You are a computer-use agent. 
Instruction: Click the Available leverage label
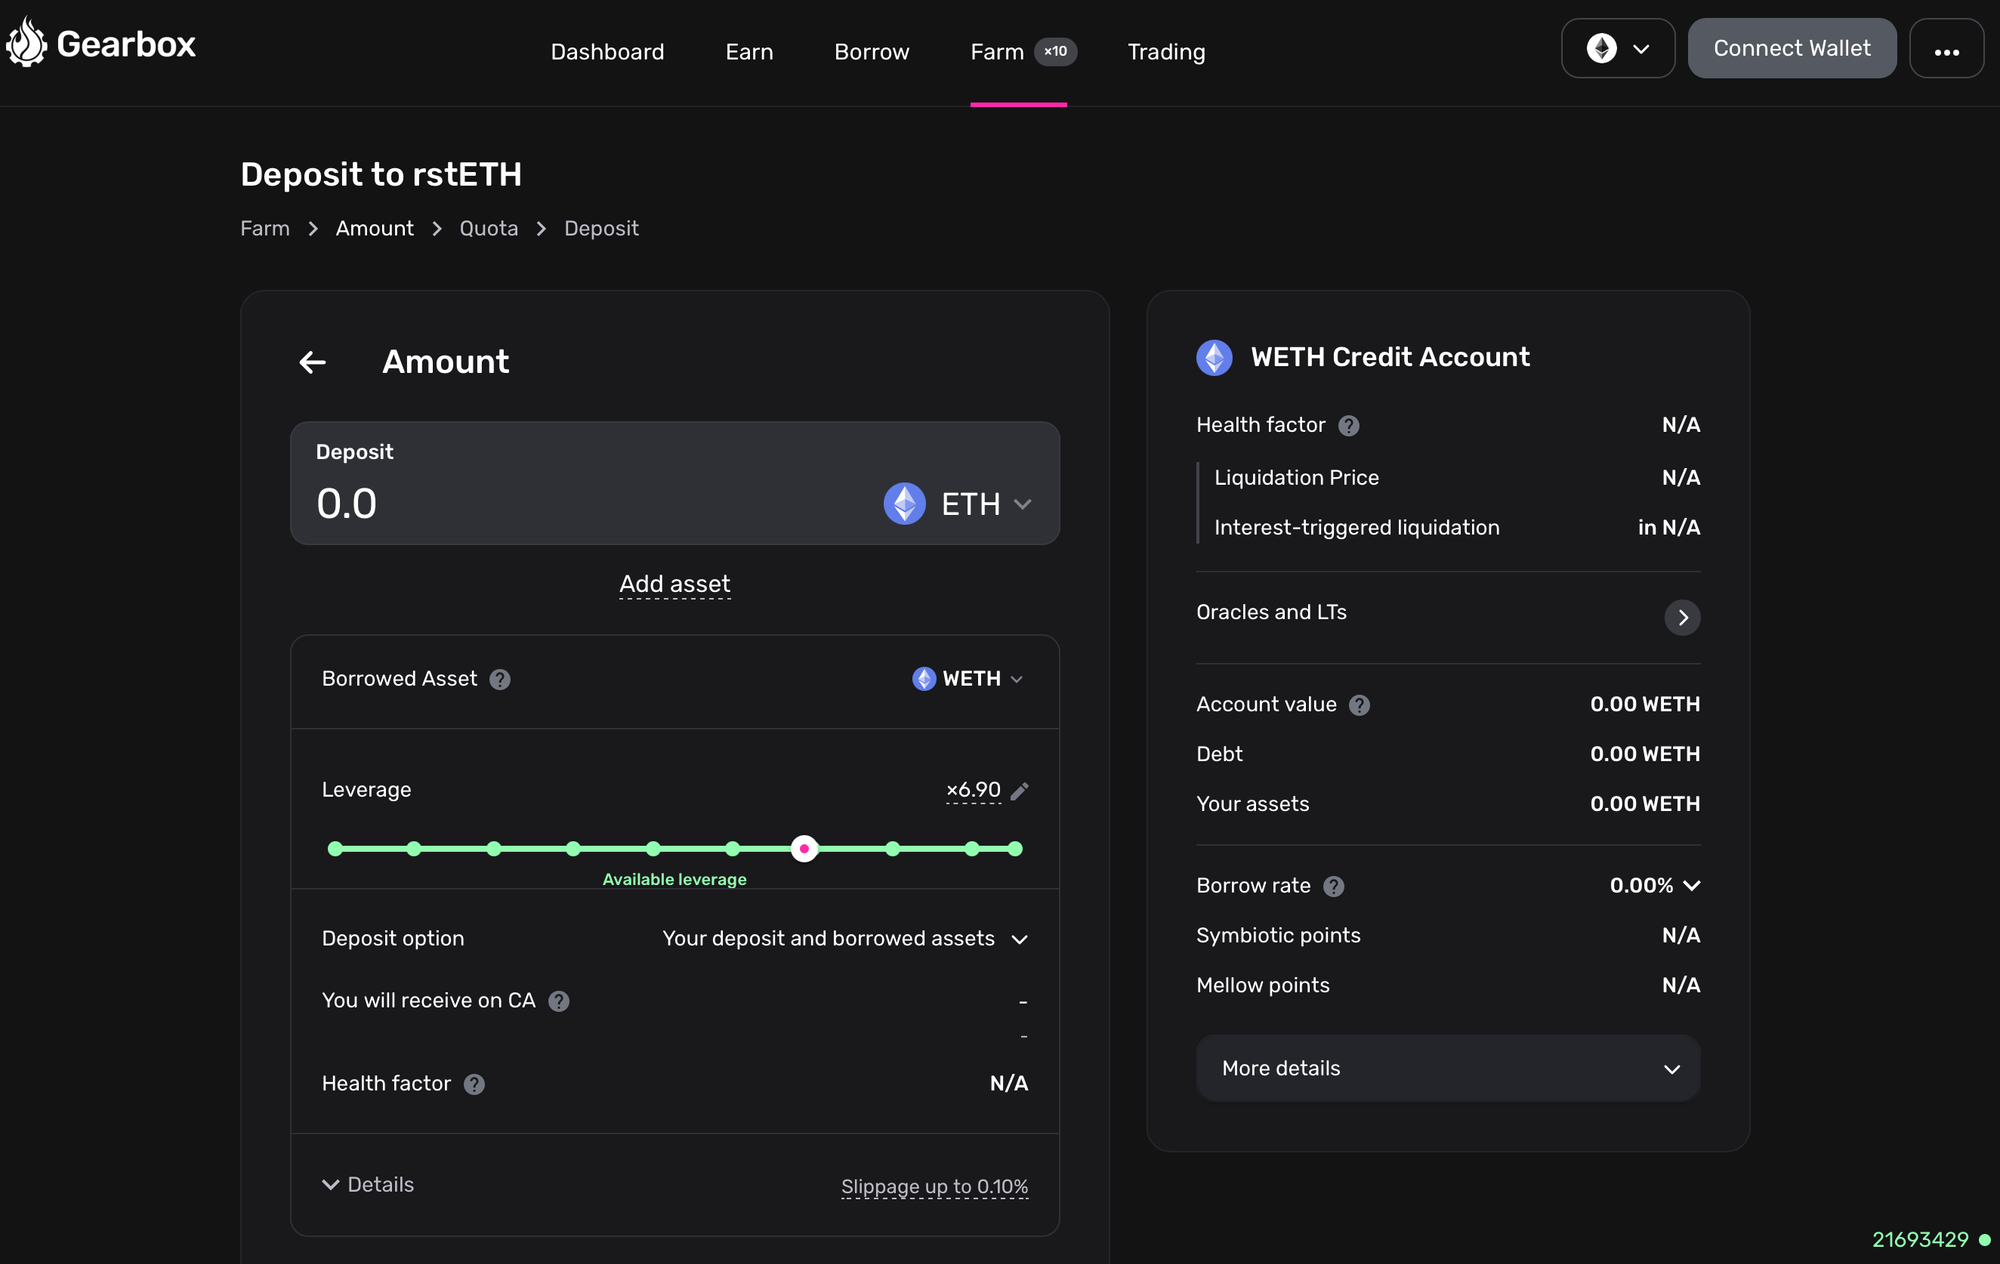(674, 879)
